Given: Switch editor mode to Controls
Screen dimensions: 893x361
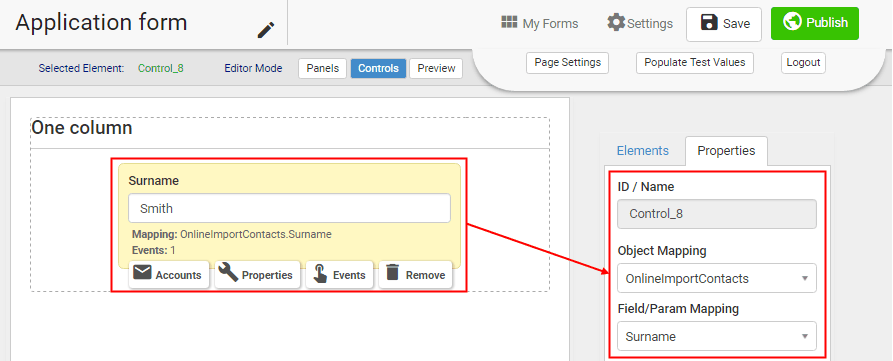Looking at the screenshot, I should 378,68.
